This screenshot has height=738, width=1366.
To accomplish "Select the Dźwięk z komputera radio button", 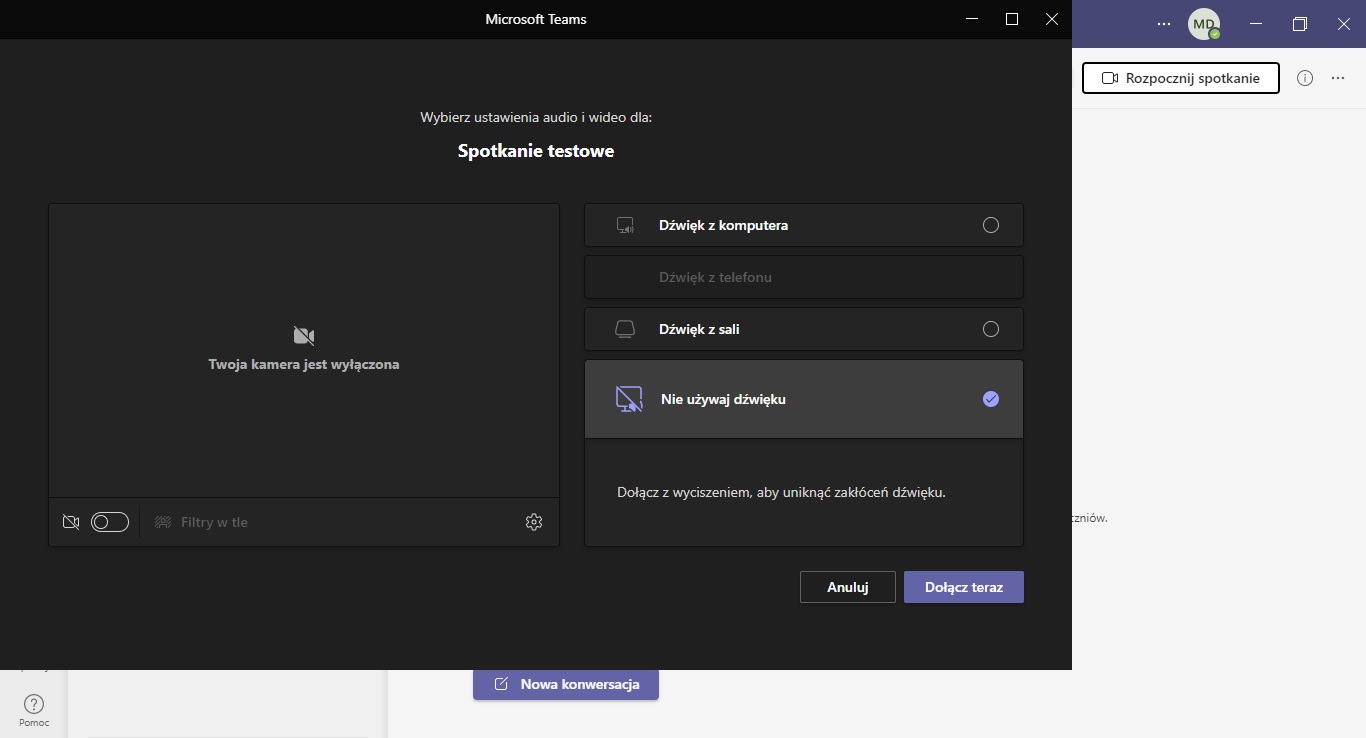I will (991, 225).
